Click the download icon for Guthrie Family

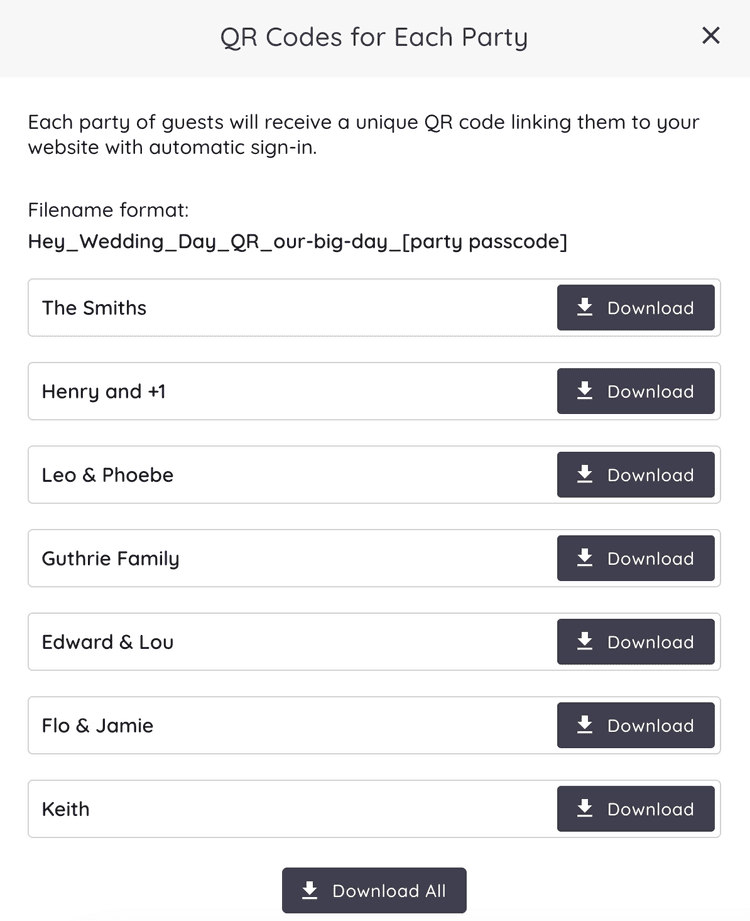(x=585, y=558)
